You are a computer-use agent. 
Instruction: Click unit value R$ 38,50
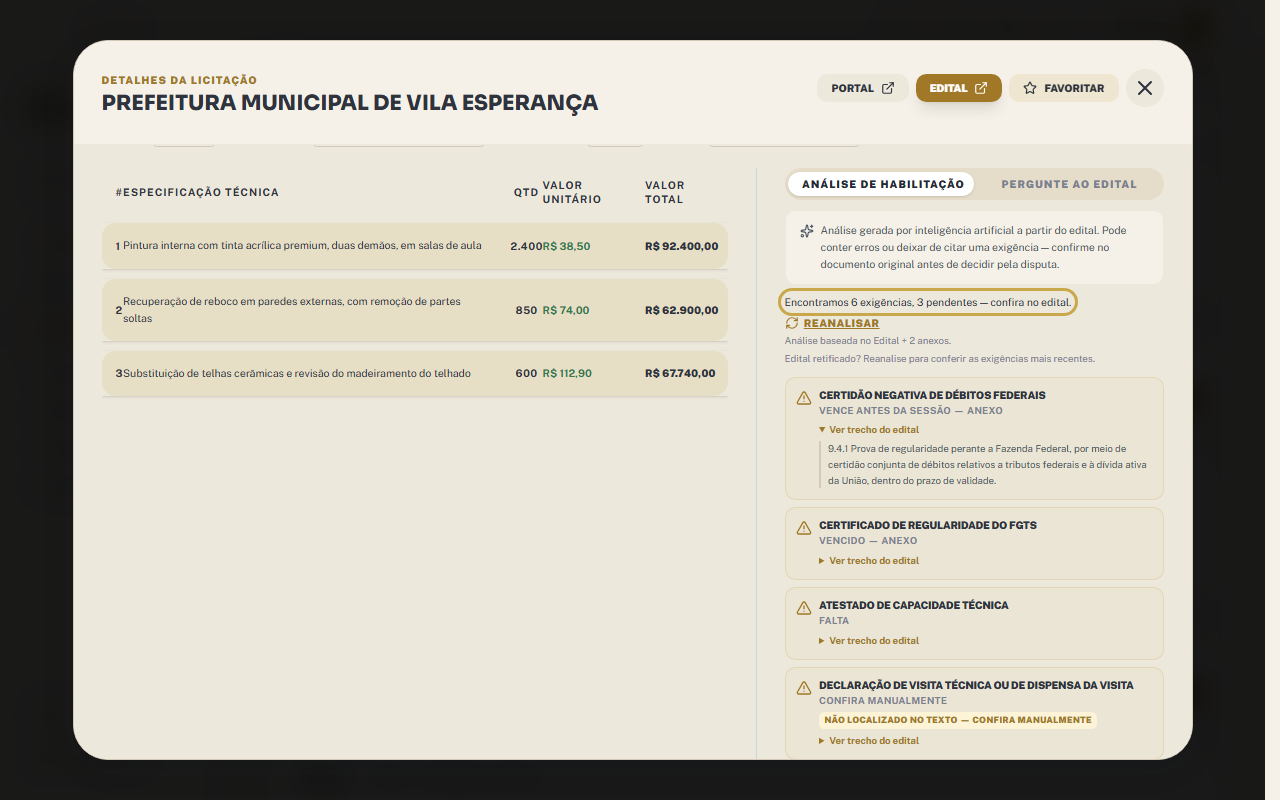[x=567, y=246]
